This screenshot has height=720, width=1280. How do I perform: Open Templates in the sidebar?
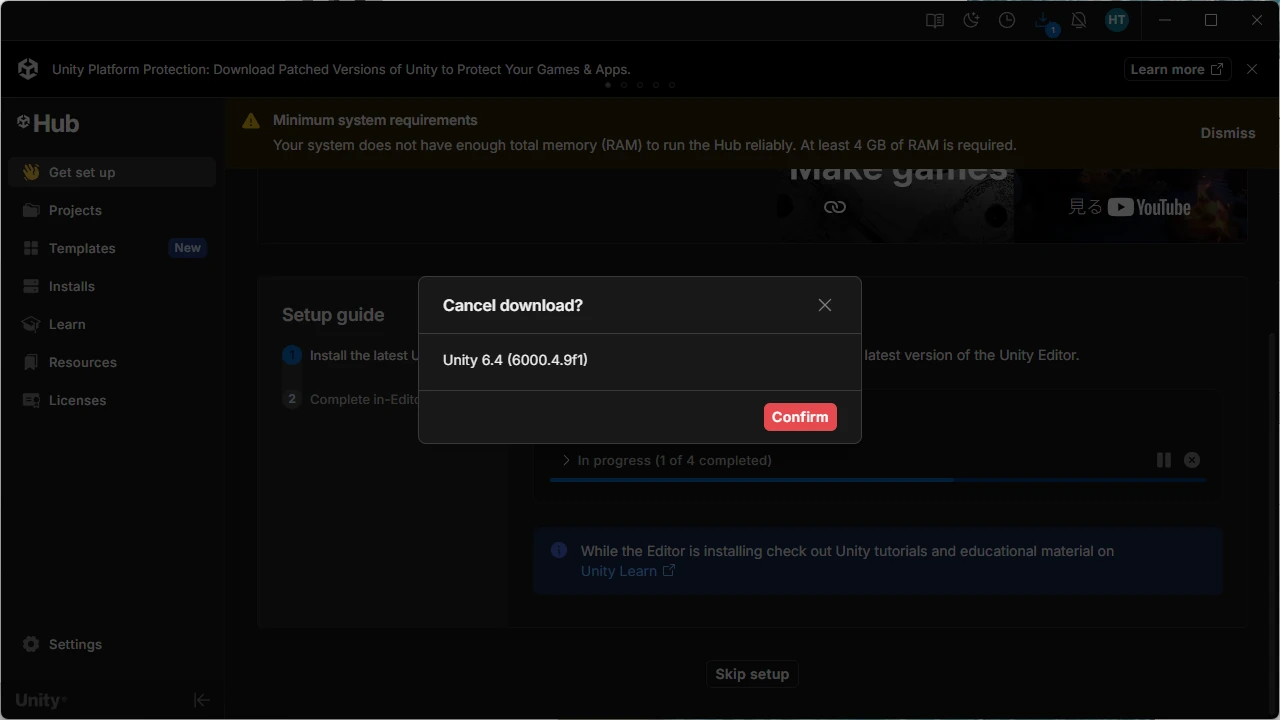click(112, 248)
